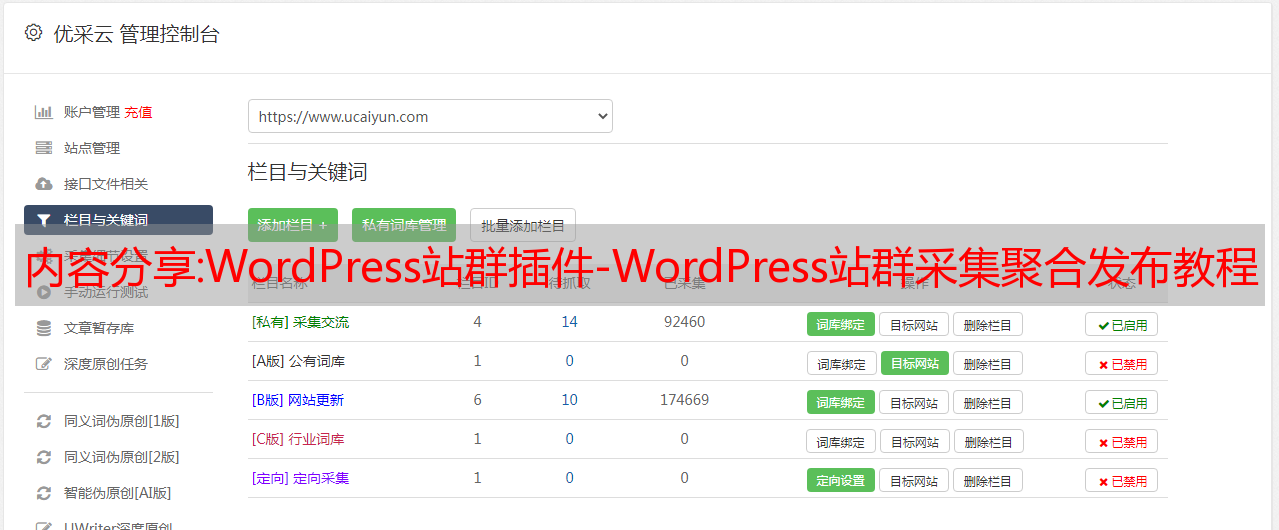
Task: Click the refresh icon of 同义词伪原创[2版]
Action: (43, 457)
